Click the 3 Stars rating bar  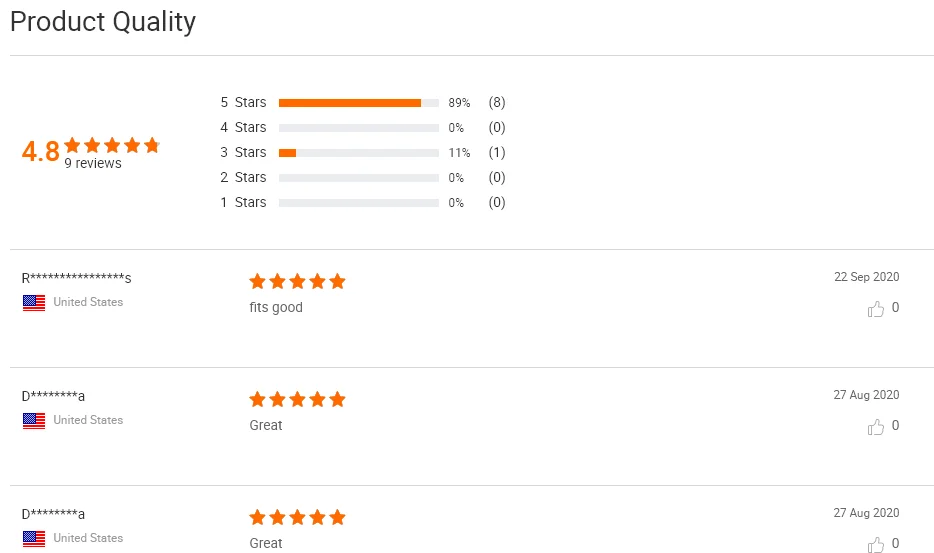click(358, 153)
